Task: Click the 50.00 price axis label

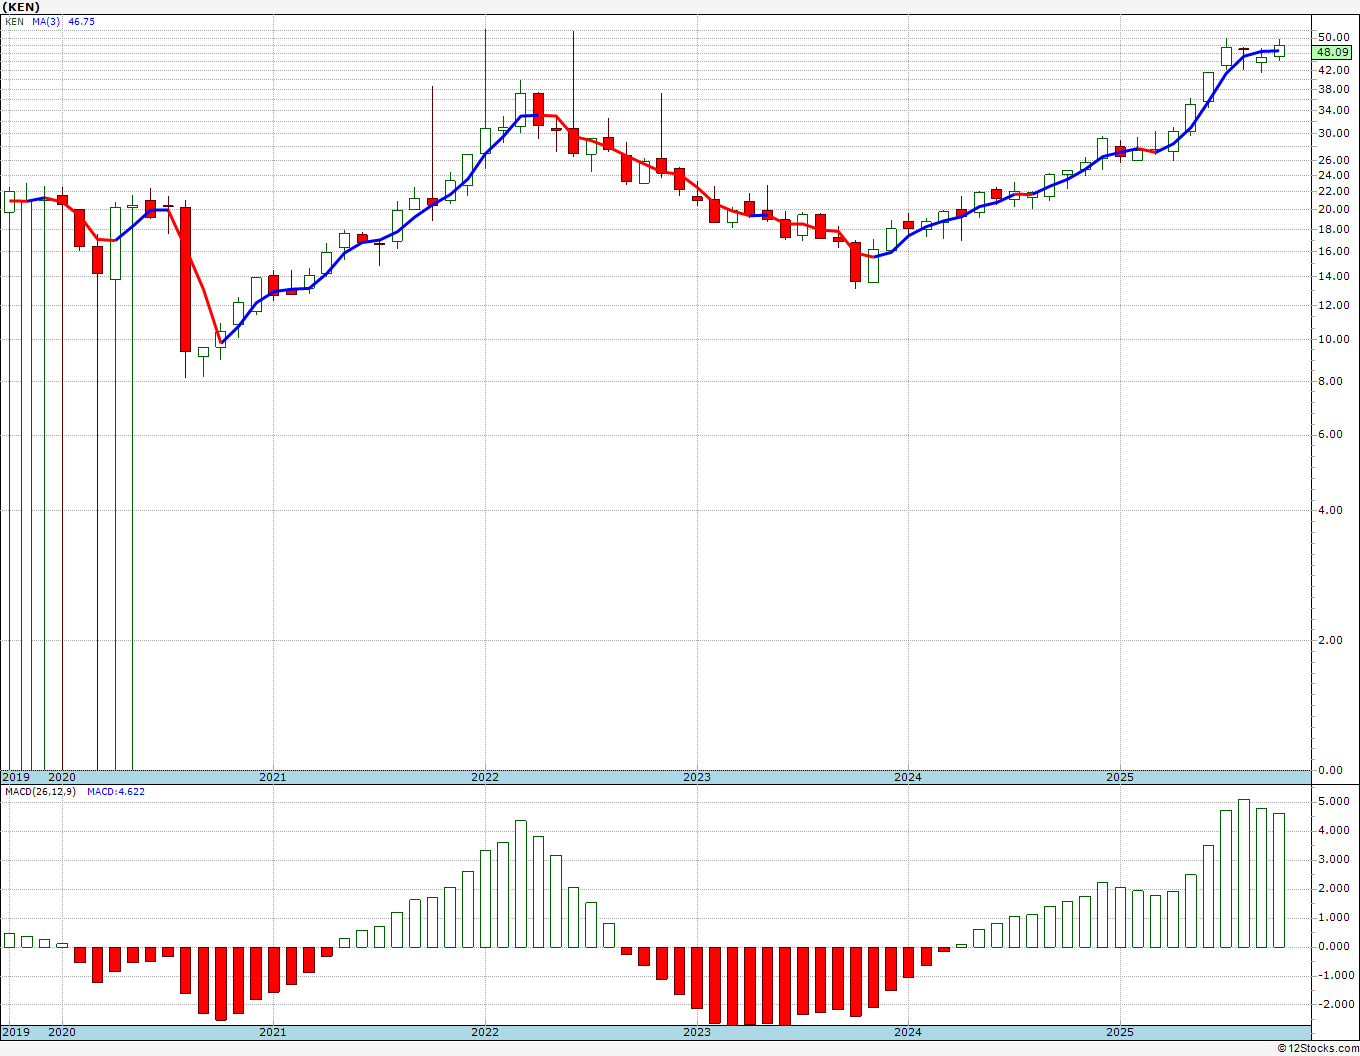Action: (1334, 38)
